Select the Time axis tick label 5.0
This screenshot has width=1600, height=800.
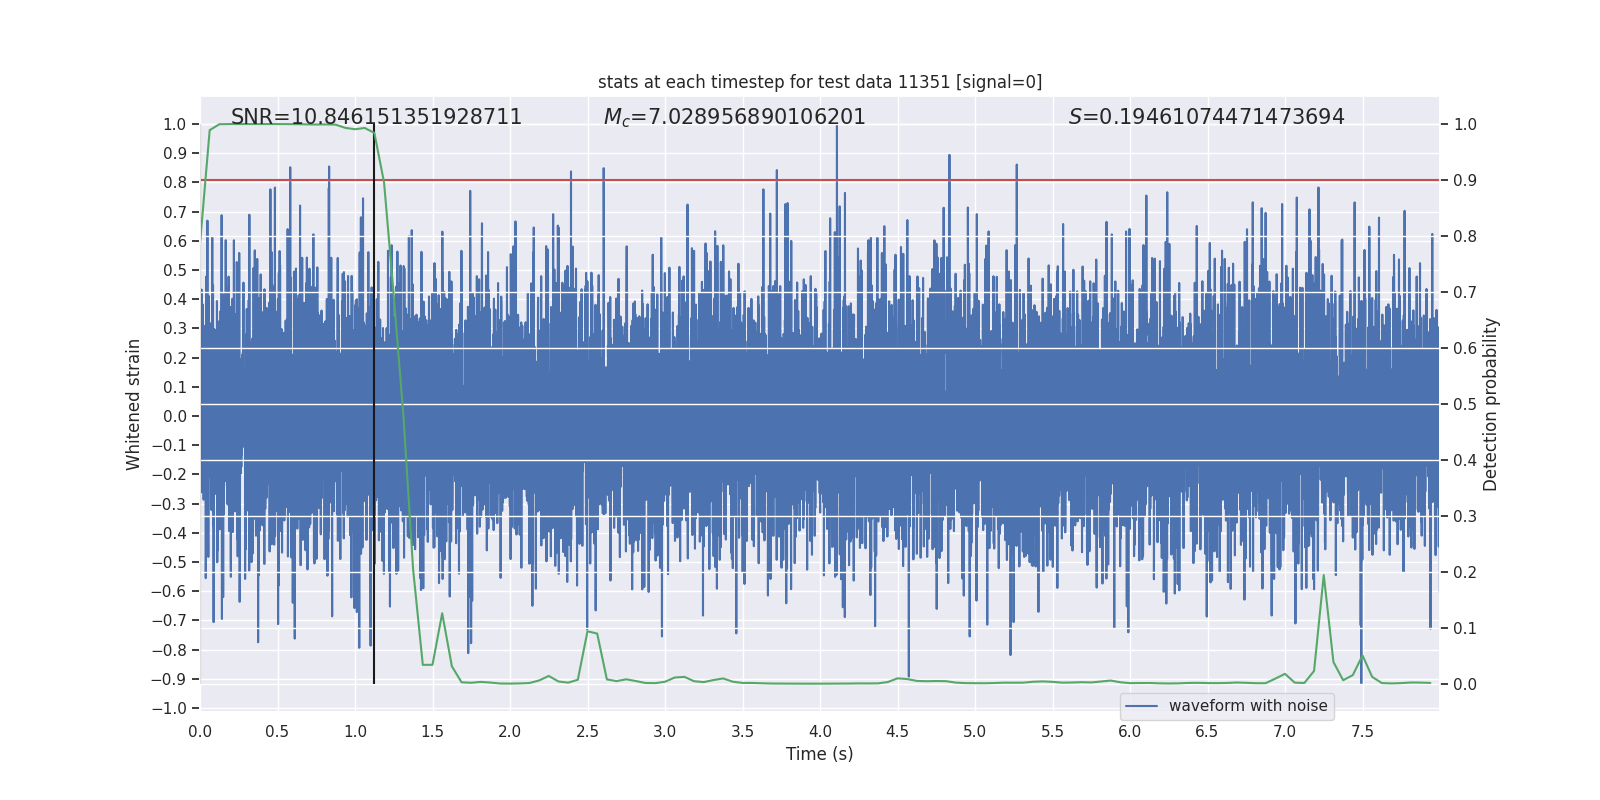coord(975,731)
